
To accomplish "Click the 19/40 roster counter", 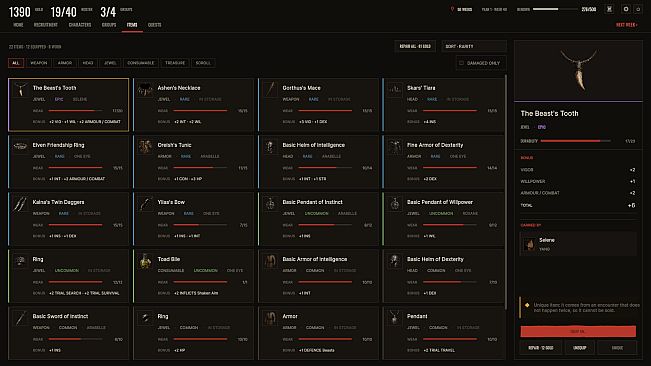I will pyautogui.click(x=64, y=12).
